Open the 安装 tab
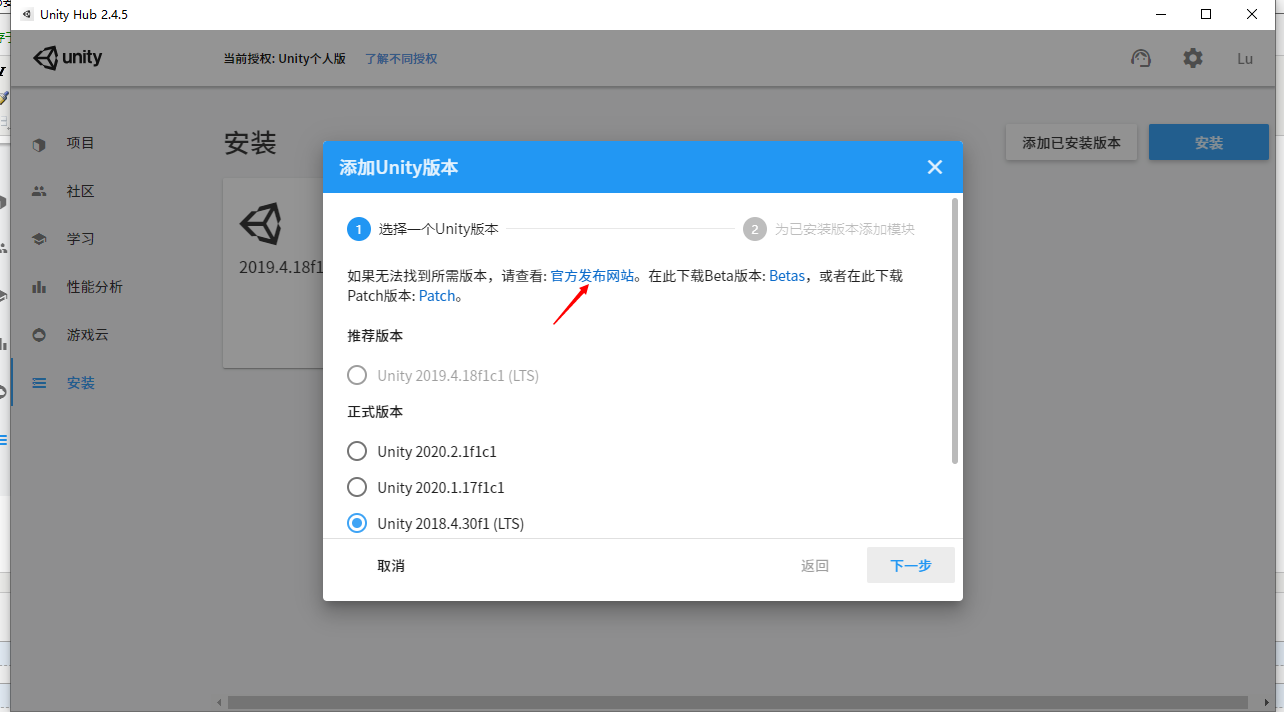The height and width of the screenshot is (712, 1284). [81, 383]
